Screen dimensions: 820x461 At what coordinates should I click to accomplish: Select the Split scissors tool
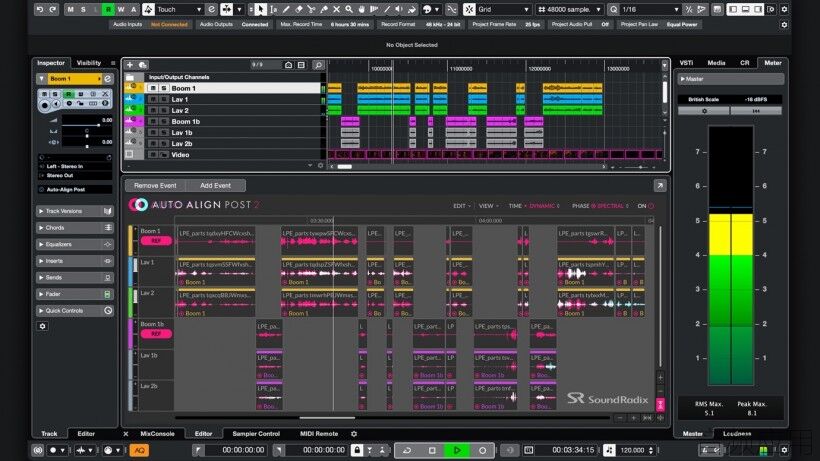click(311, 9)
